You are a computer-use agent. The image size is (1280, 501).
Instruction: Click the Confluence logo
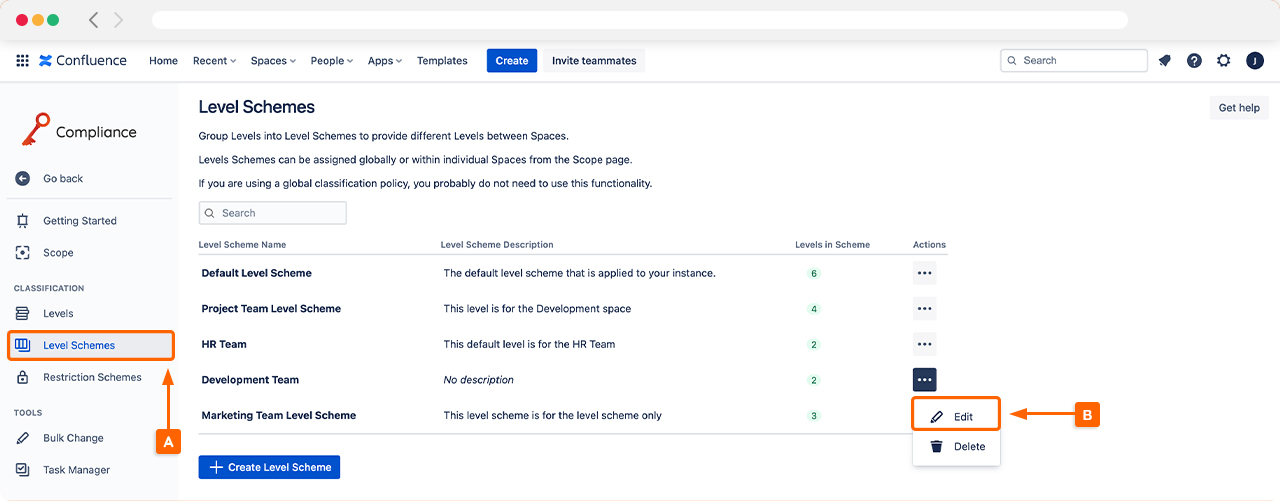pos(83,61)
